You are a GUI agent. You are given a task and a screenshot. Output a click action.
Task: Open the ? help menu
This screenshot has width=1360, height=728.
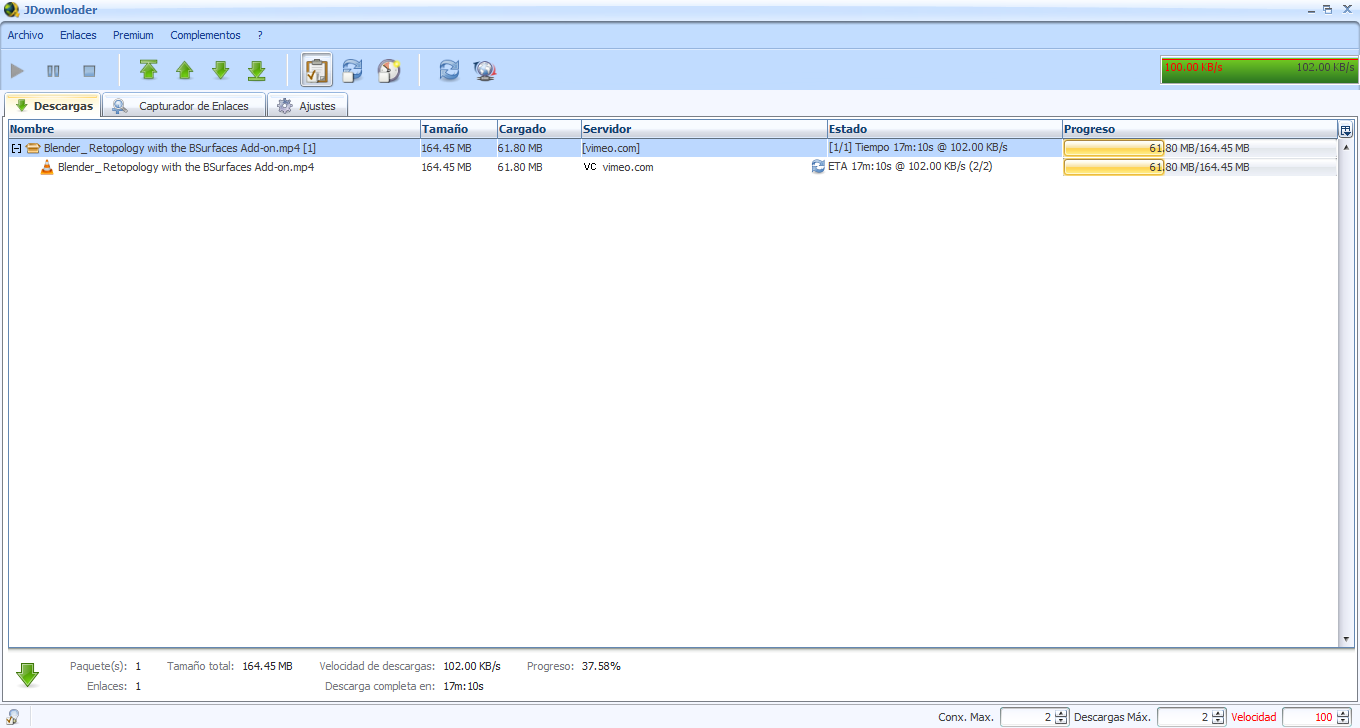pos(260,35)
